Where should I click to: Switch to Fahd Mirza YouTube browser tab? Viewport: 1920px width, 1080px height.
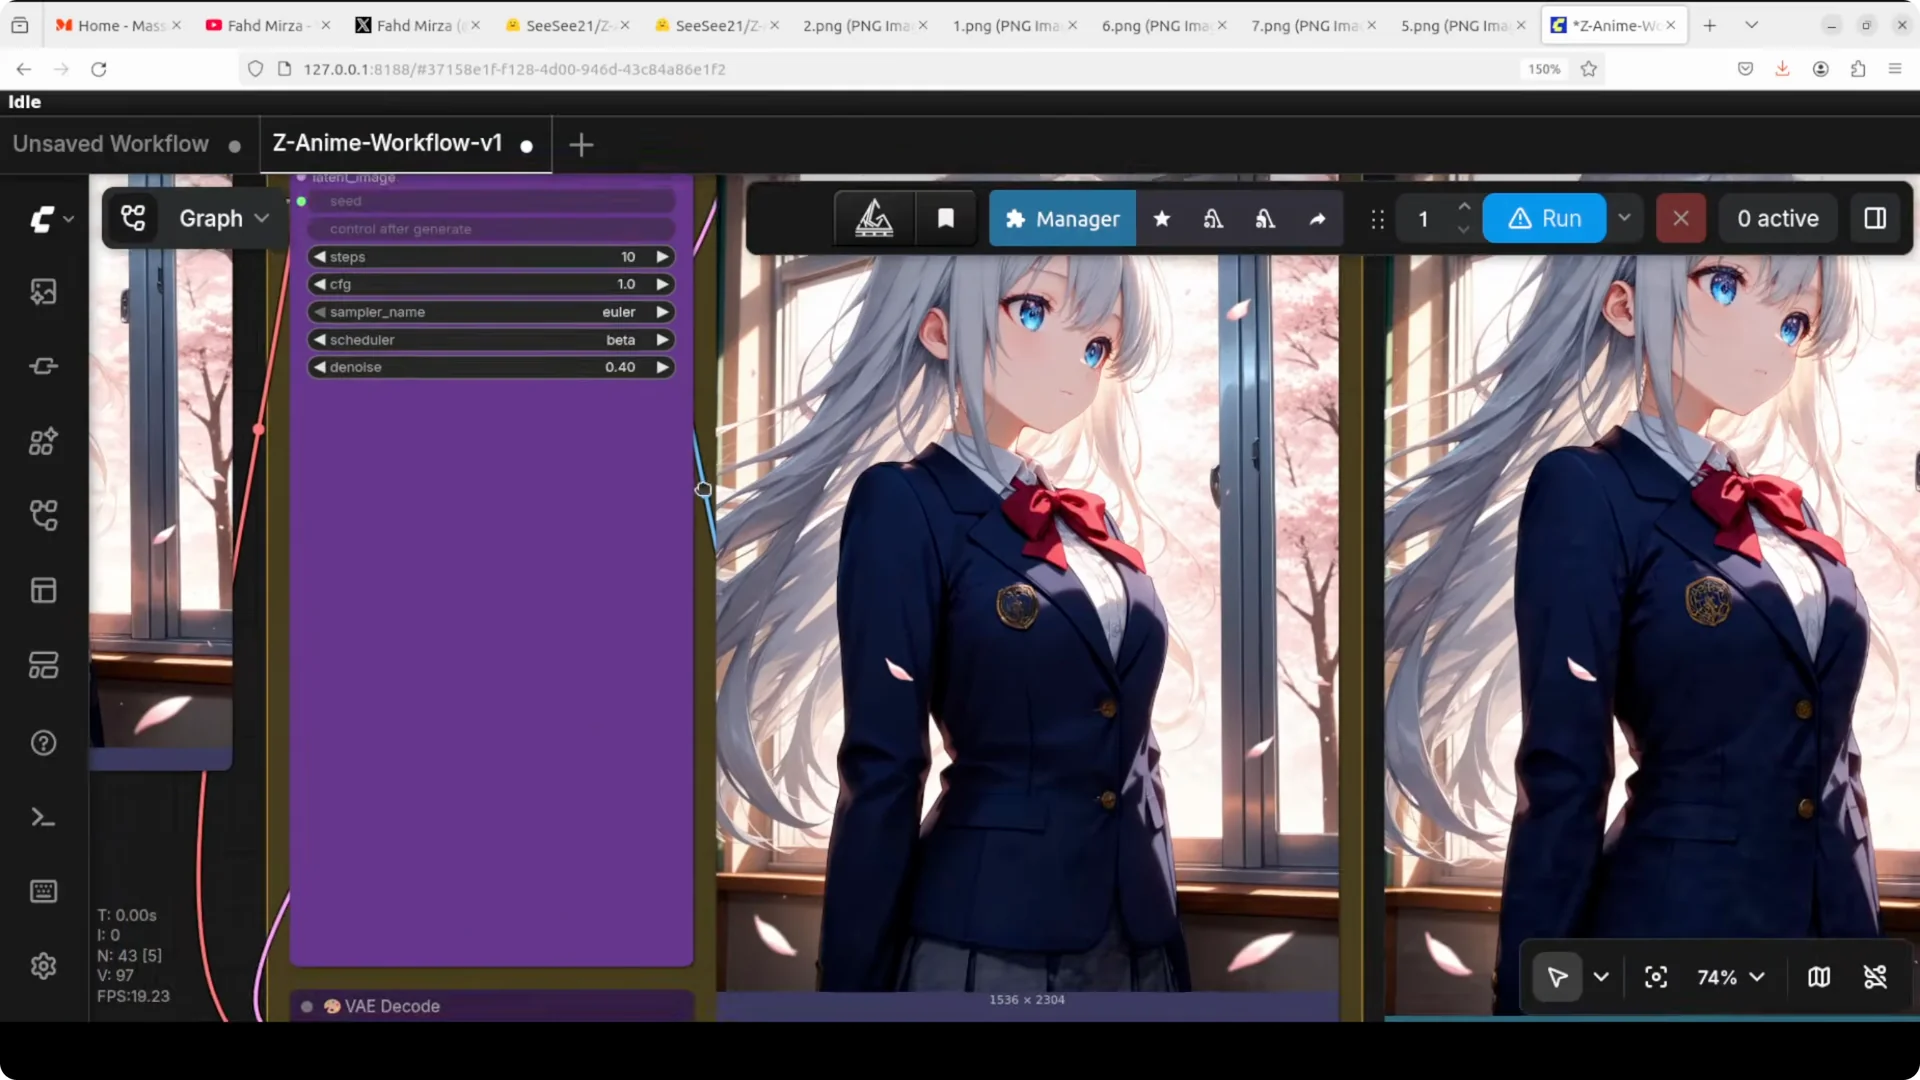tap(267, 25)
